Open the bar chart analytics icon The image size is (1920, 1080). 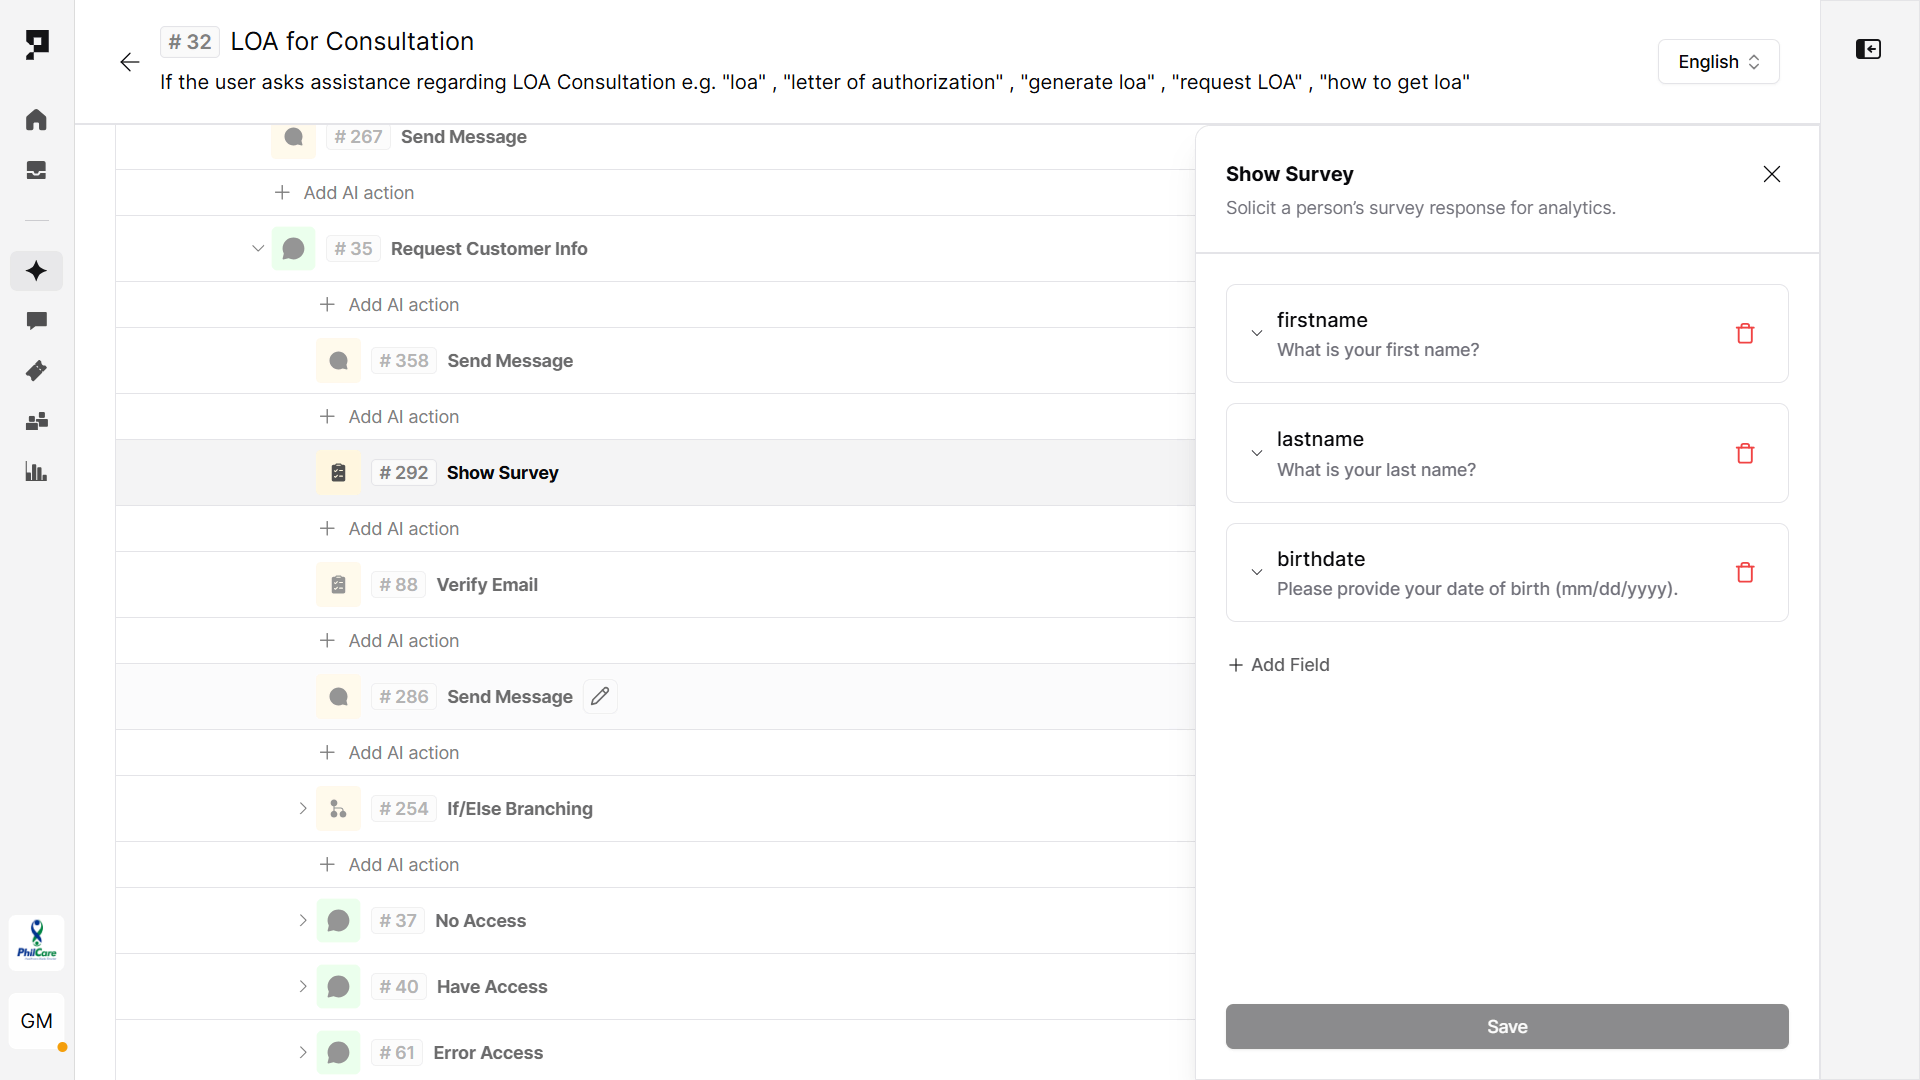36,472
